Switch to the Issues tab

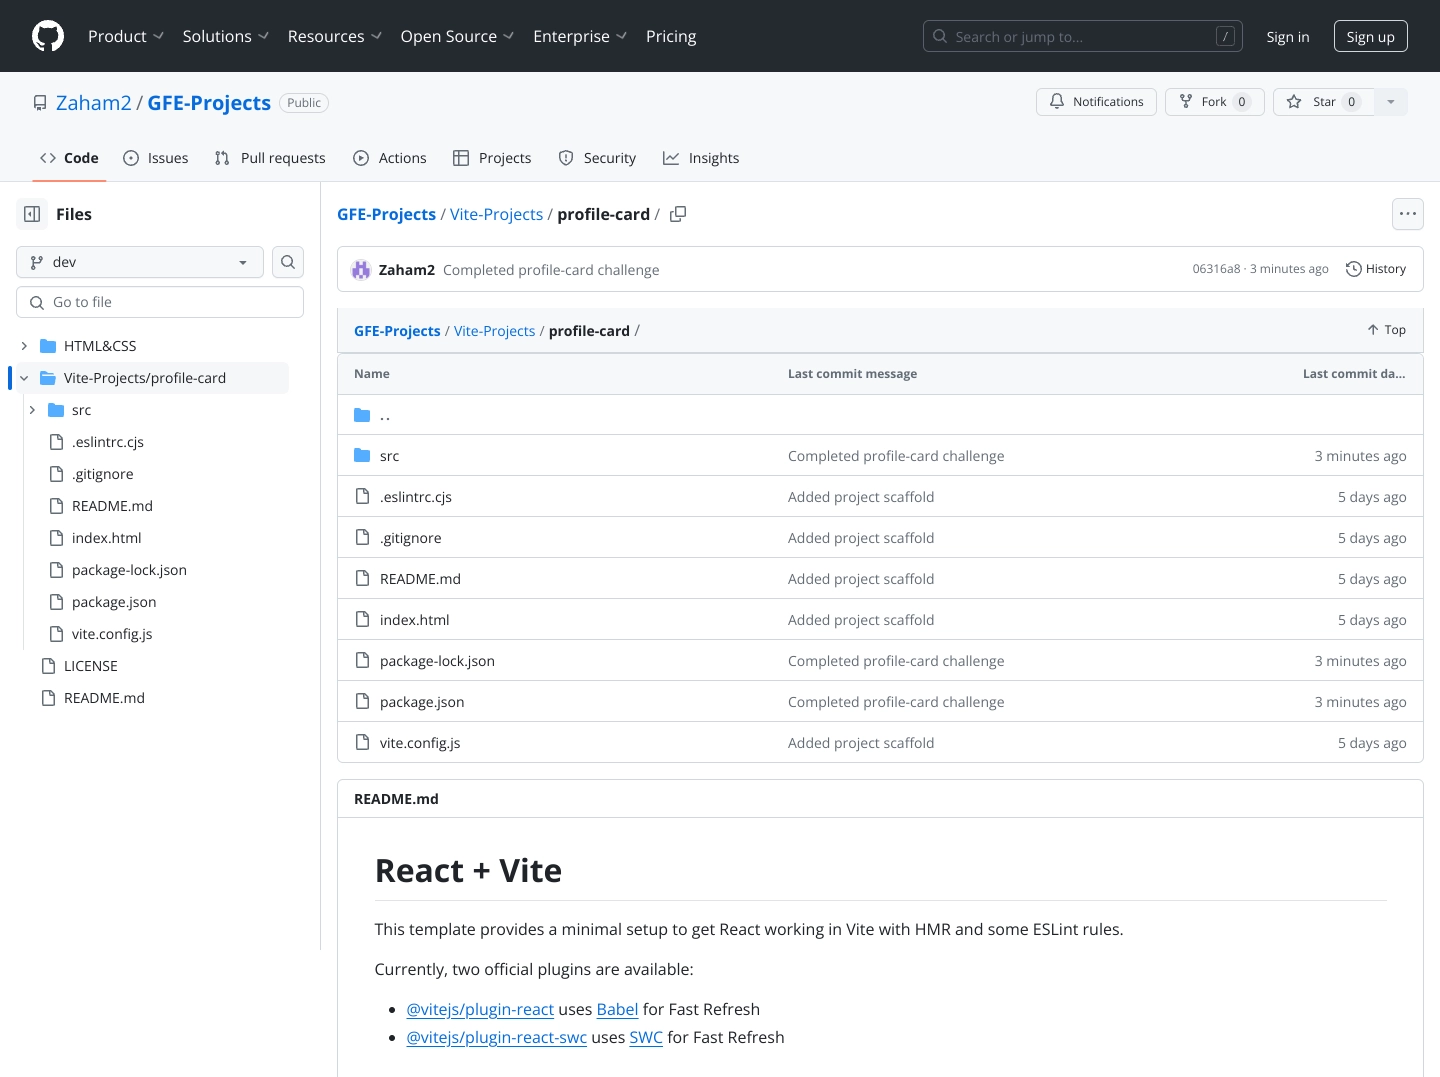coord(156,158)
